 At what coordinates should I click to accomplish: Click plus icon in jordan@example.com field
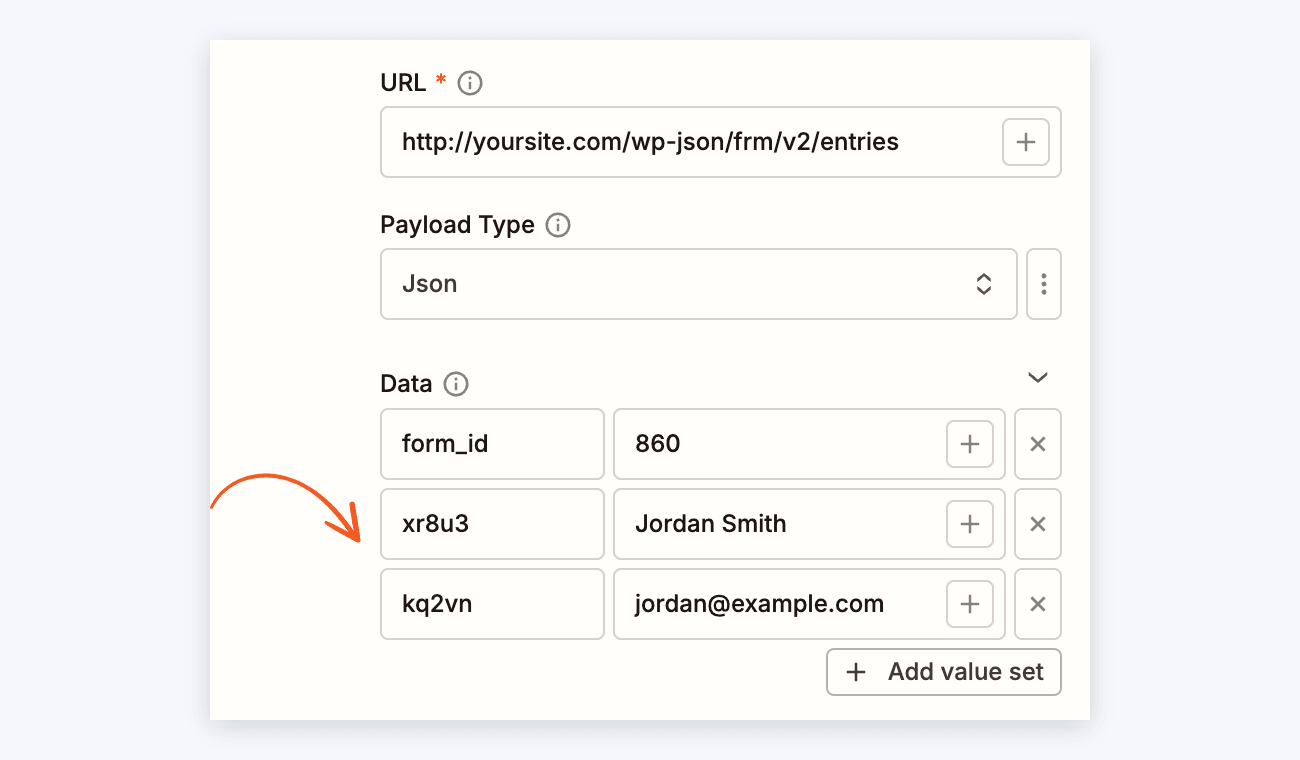click(970, 604)
